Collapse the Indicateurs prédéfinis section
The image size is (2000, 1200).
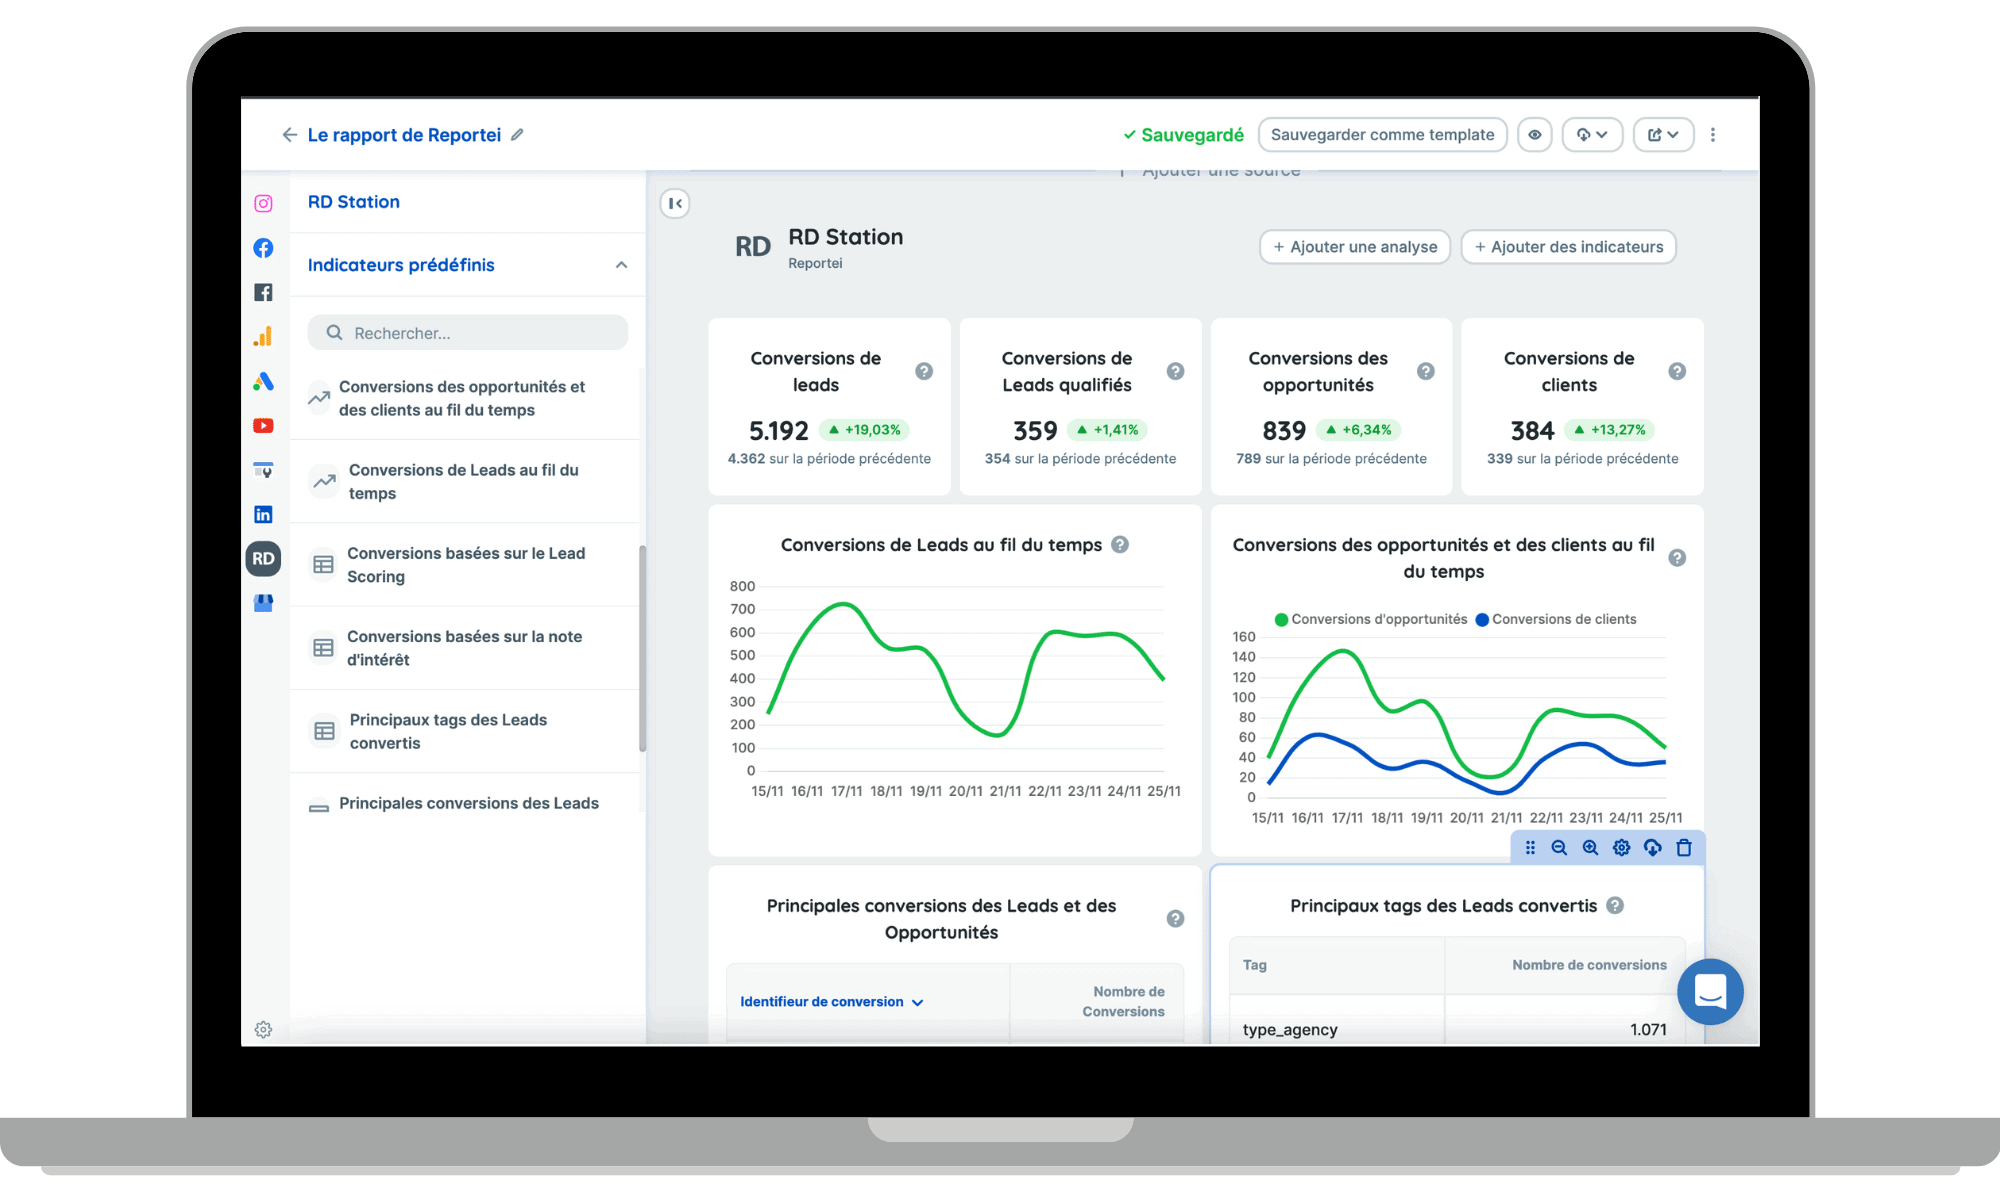click(621, 265)
